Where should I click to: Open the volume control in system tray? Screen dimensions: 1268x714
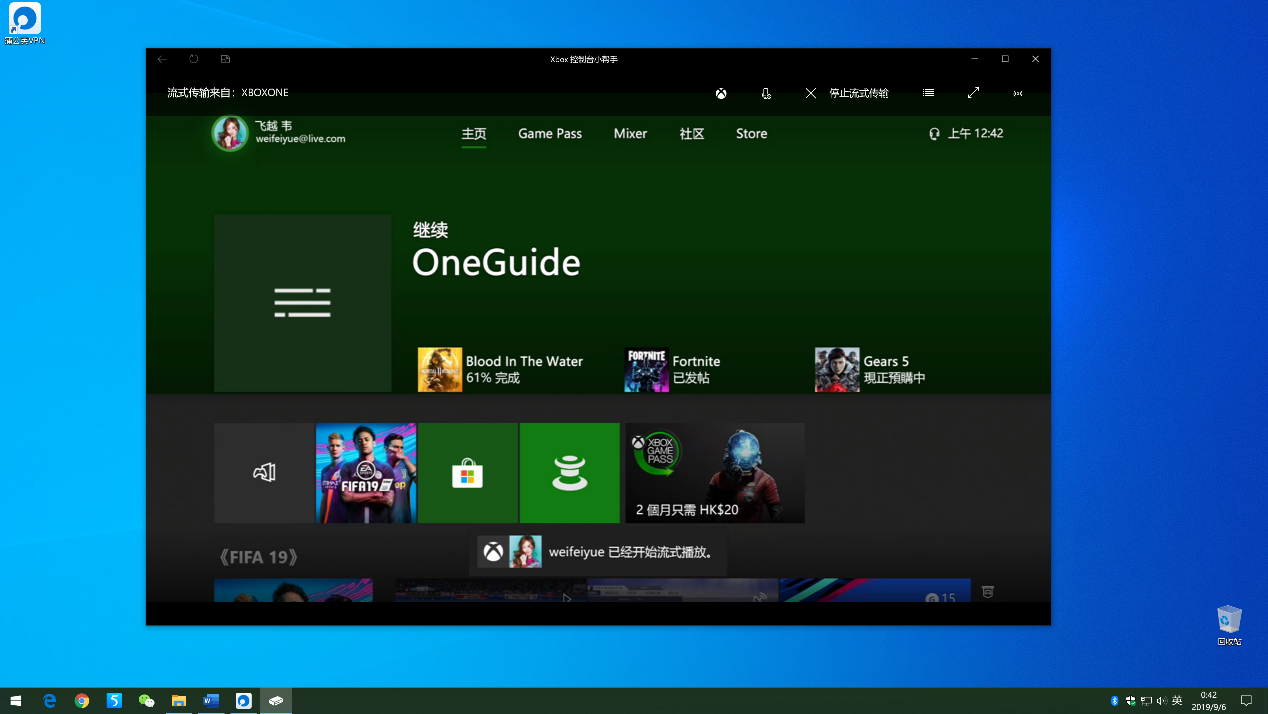pos(1162,701)
